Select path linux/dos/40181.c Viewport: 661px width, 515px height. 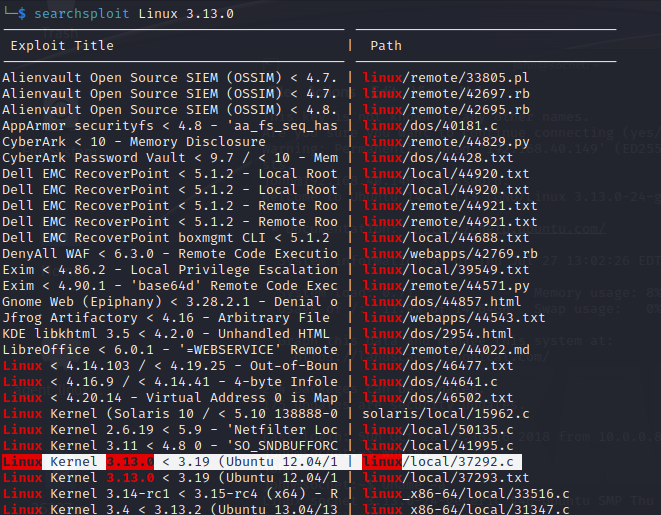pos(430,126)
